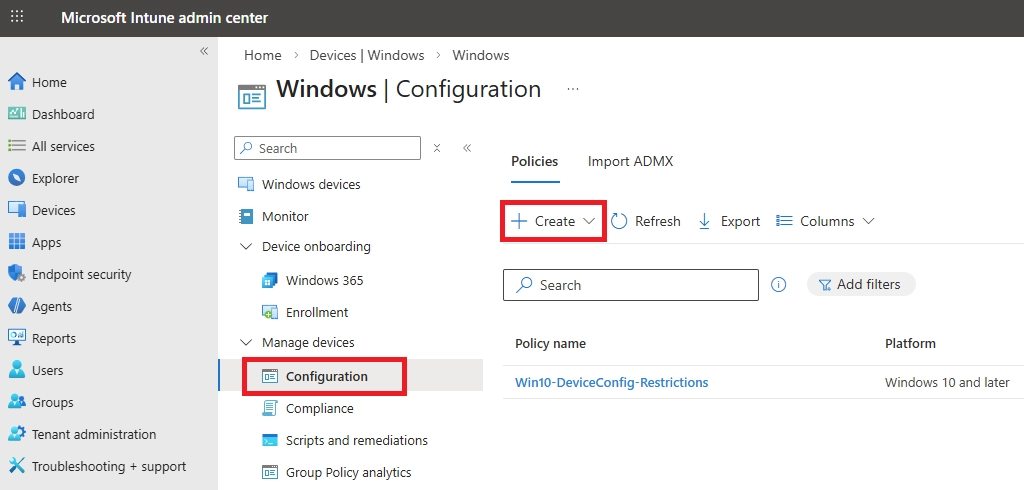Switch to the Policies tab

pyautogui.click(x=534, y=161)
